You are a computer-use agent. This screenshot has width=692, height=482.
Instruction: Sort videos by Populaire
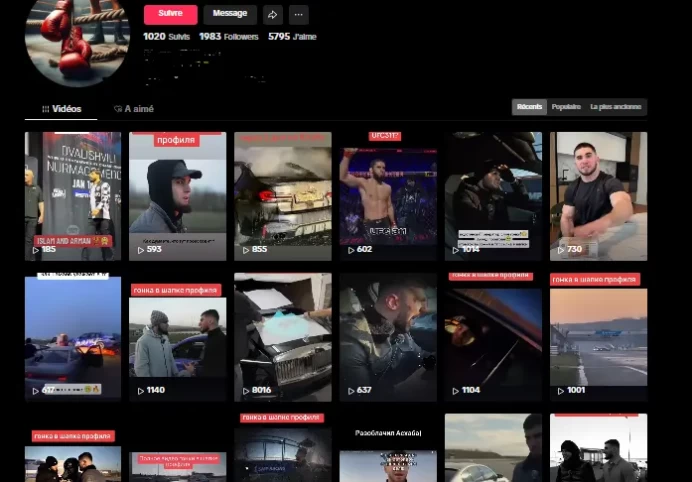click(566, 107)
